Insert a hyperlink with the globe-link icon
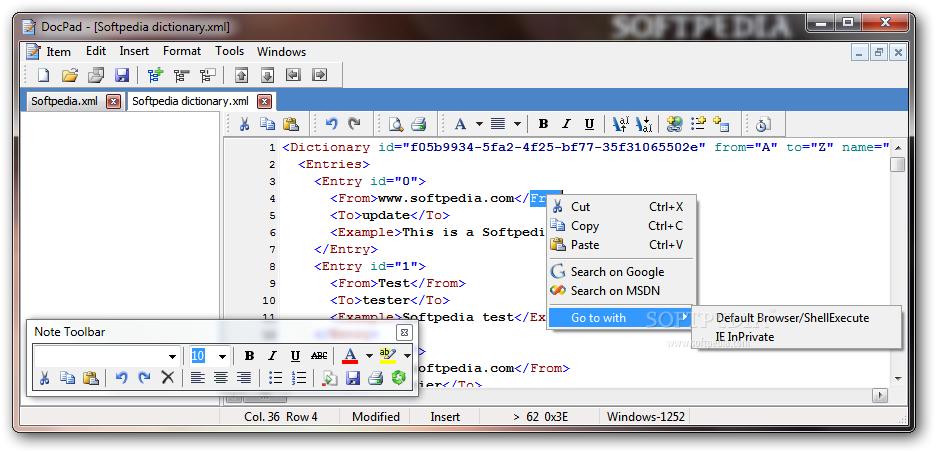 [675, 124]
